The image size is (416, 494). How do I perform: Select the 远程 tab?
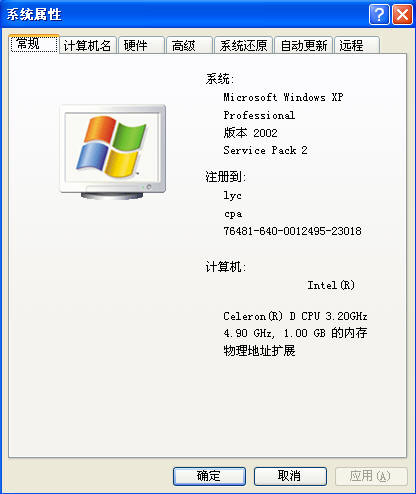click(357, 45)
